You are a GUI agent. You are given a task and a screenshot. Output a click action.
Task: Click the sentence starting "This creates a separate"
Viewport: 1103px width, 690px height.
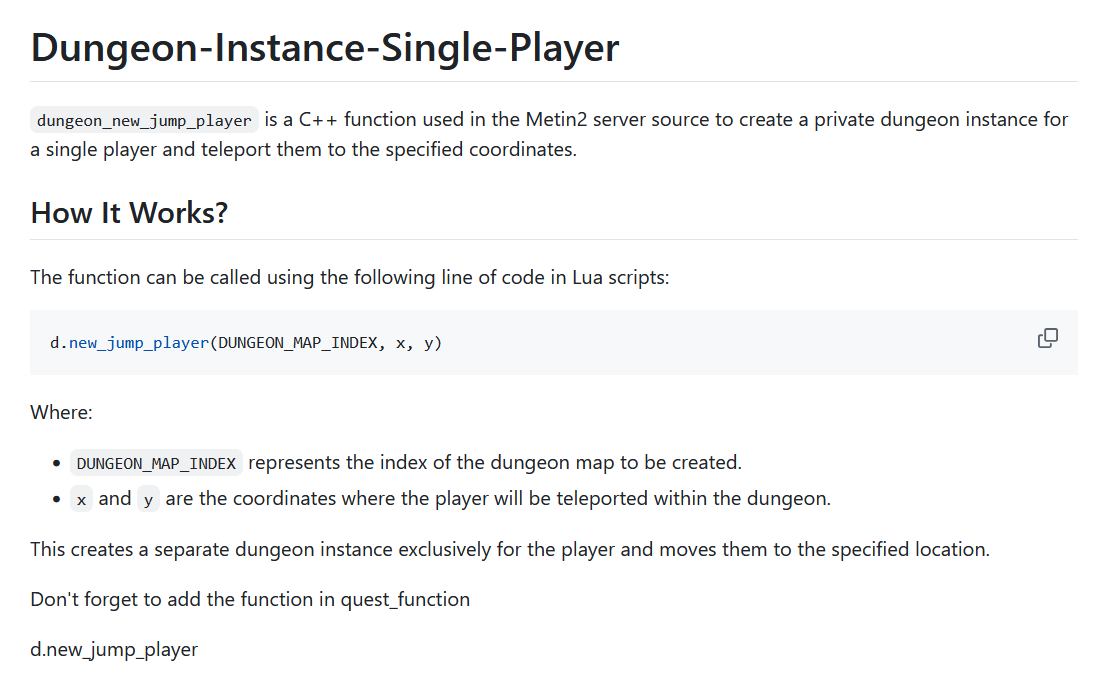click(510, 549)
